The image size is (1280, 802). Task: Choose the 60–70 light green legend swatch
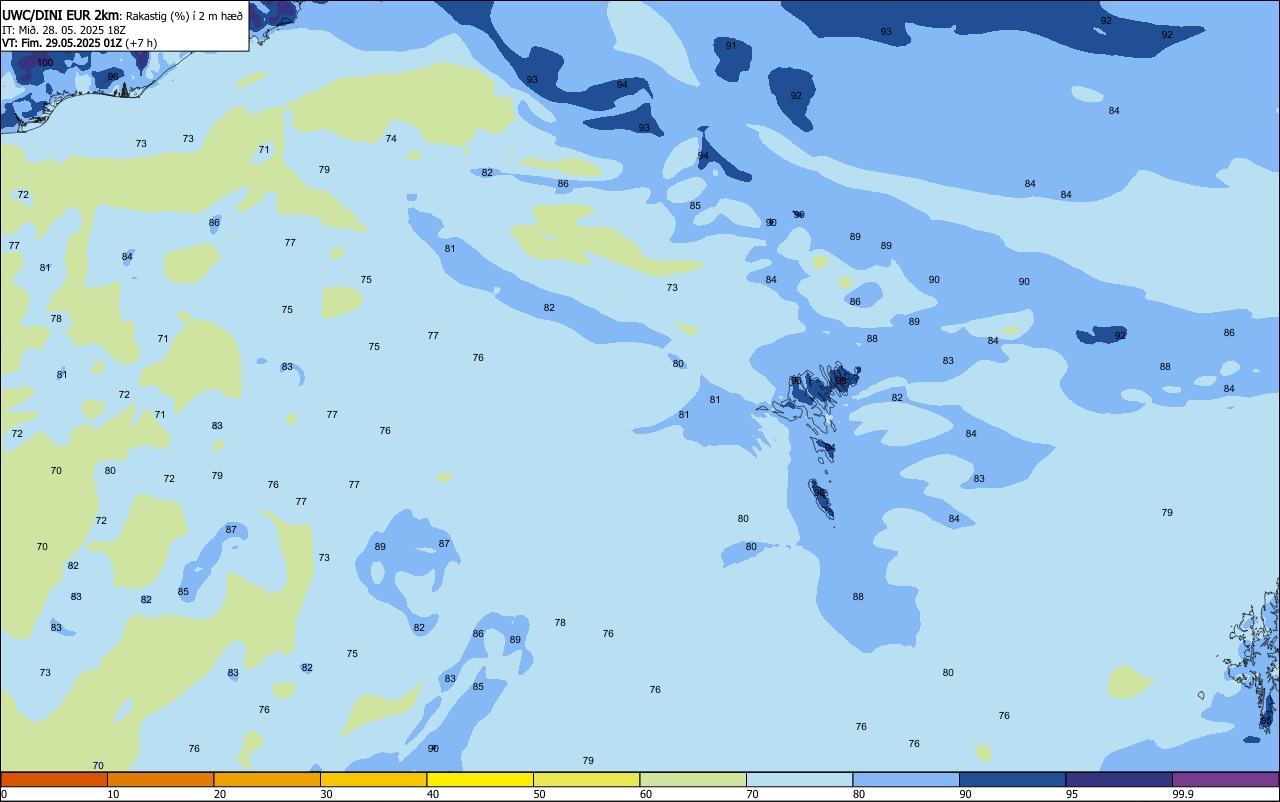(x=693, y=779)
